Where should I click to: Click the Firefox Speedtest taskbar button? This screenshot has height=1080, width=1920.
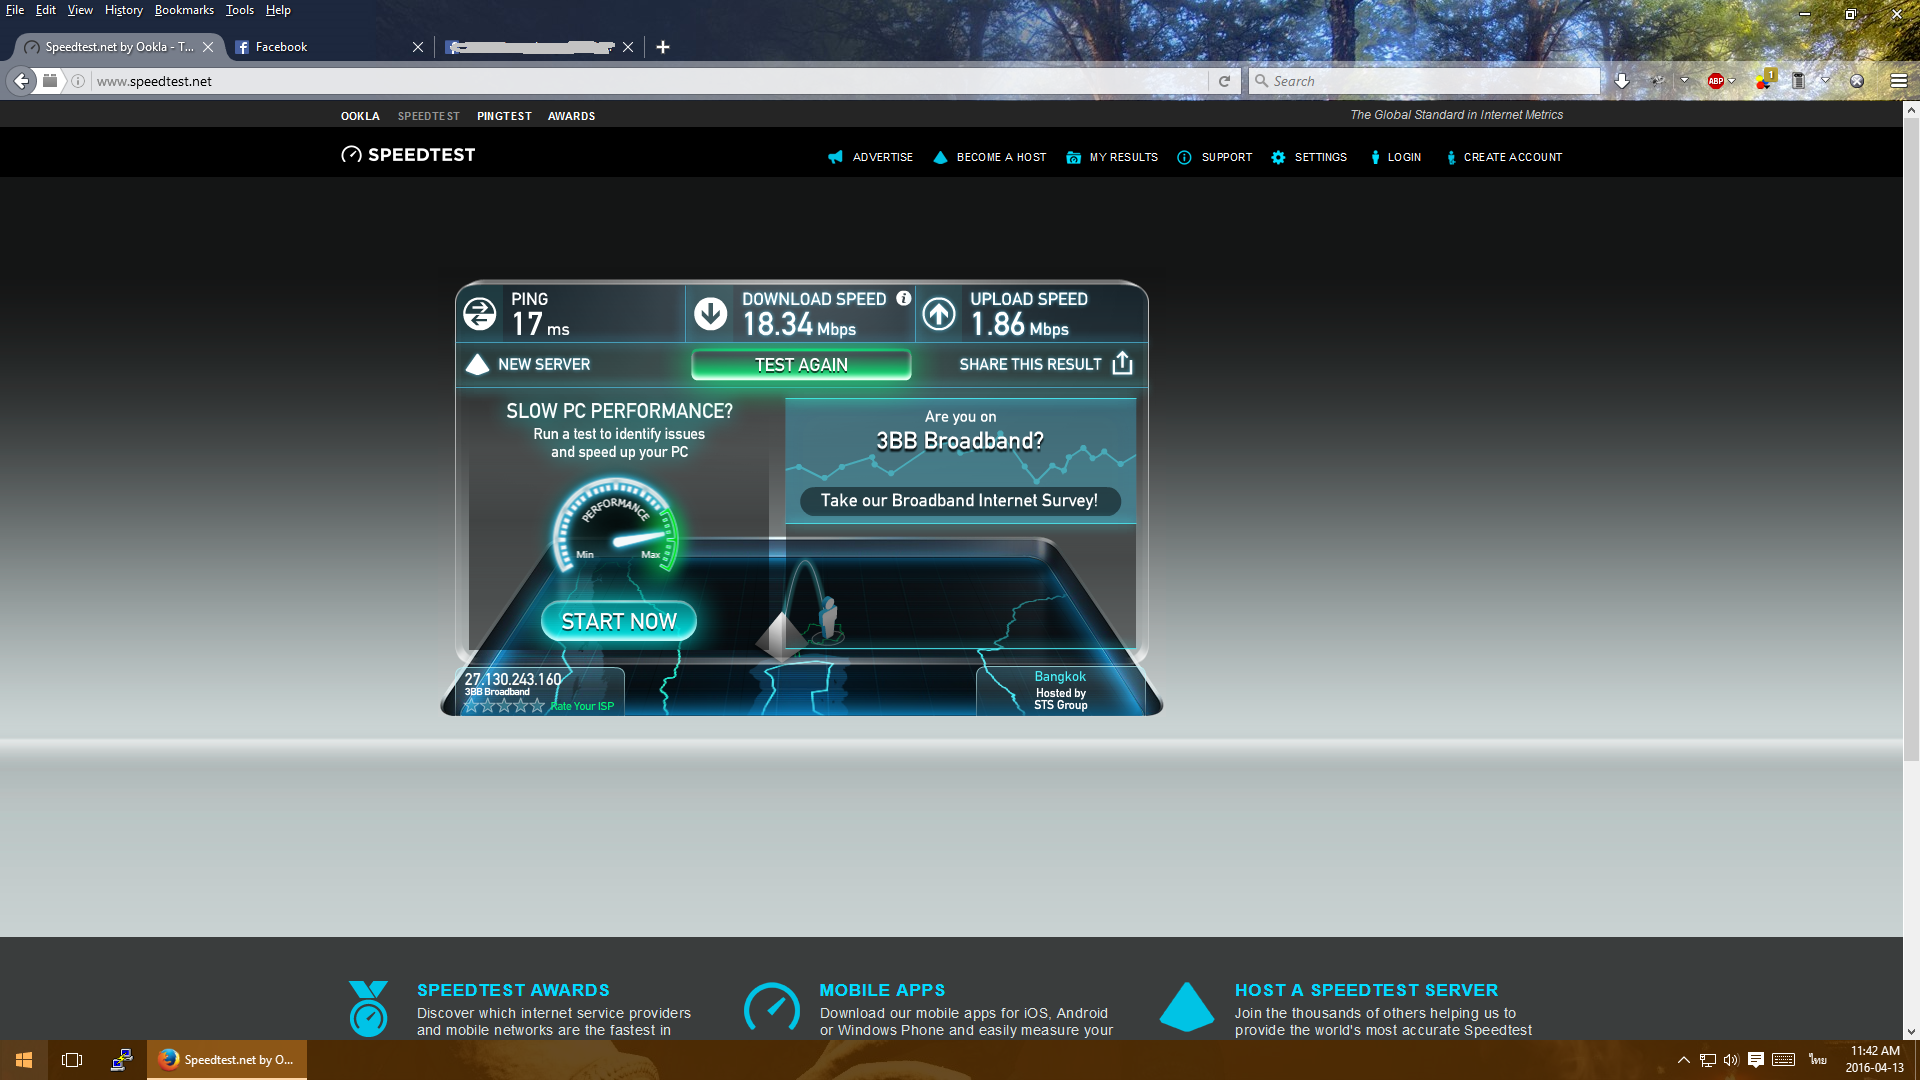(x=227, y=1060)
